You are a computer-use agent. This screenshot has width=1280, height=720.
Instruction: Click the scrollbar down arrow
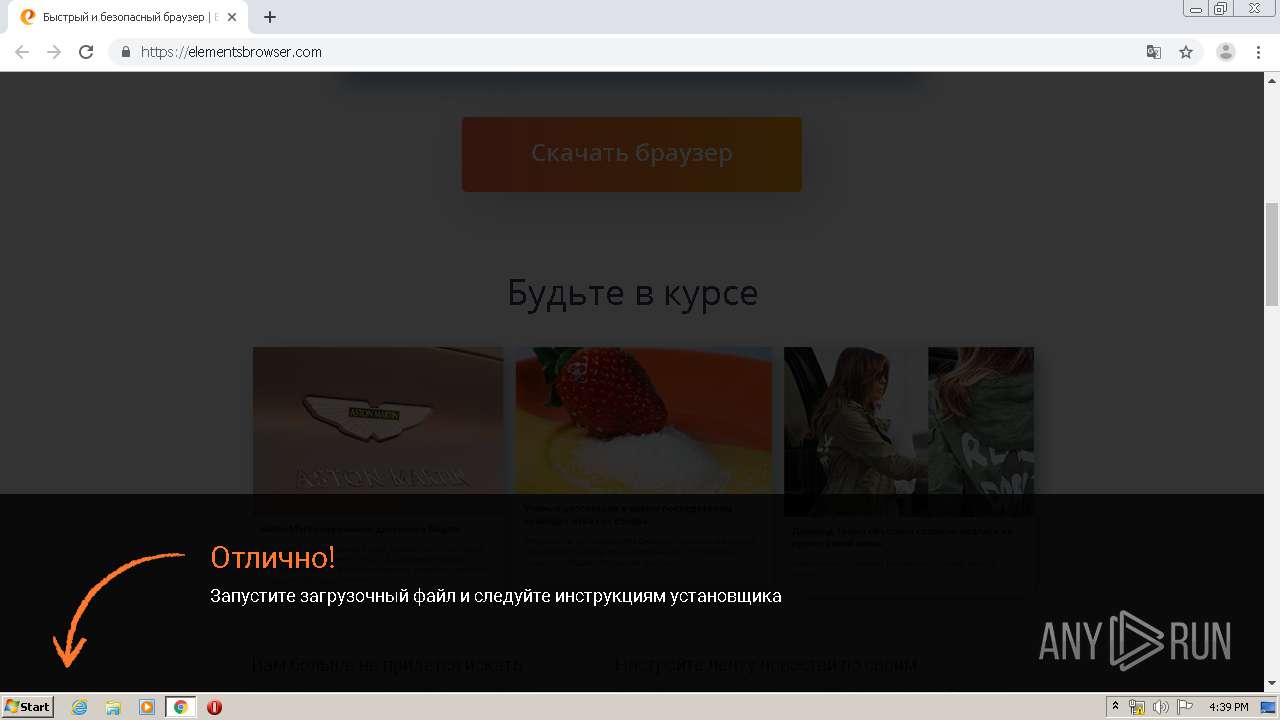point(1272,684)
